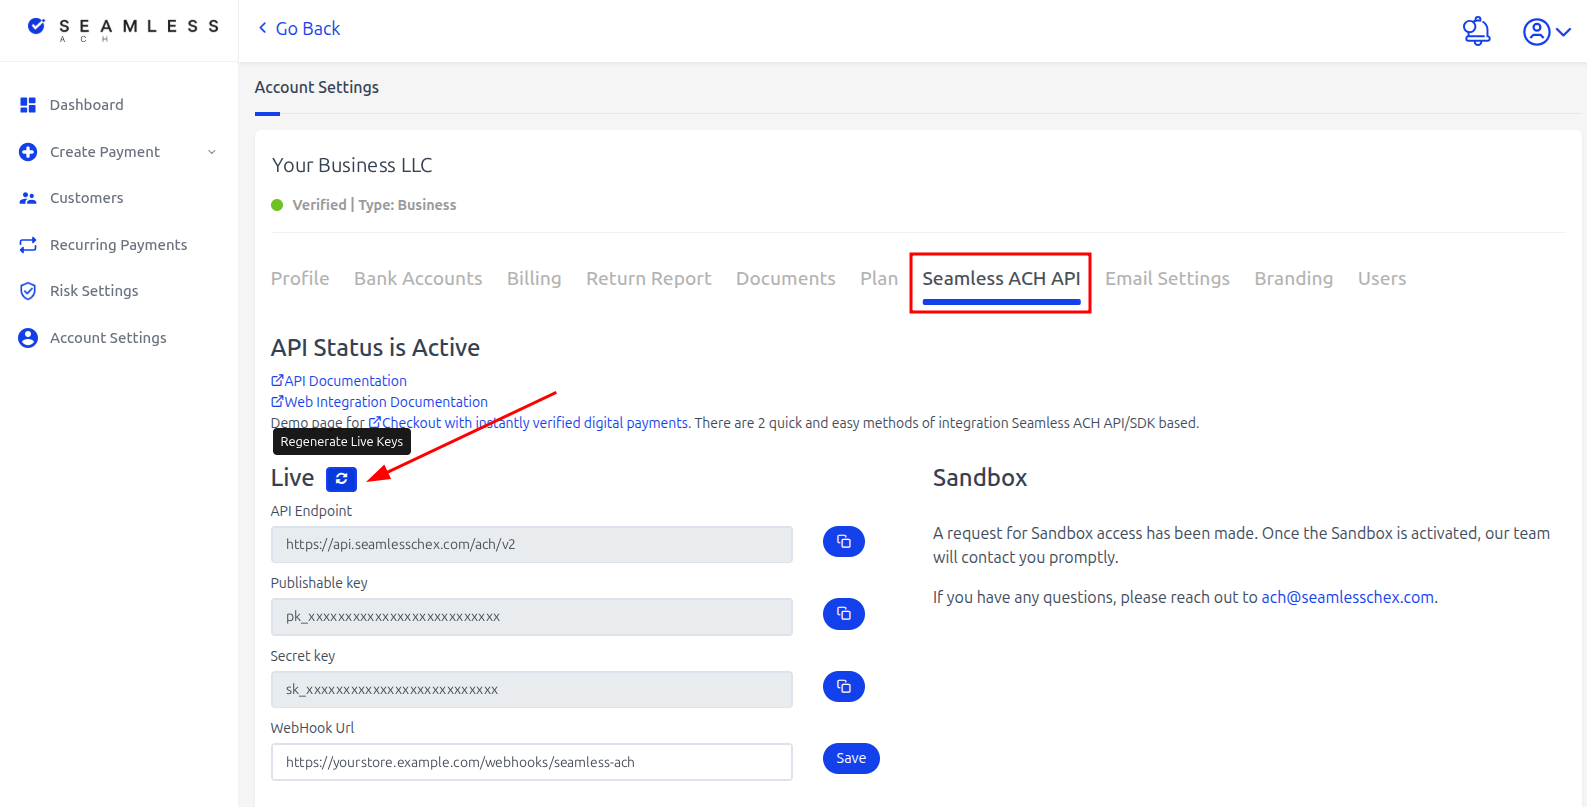Click the Go Back link
The height and width of the screenshot is (807, 1587).
coord(299,29)
